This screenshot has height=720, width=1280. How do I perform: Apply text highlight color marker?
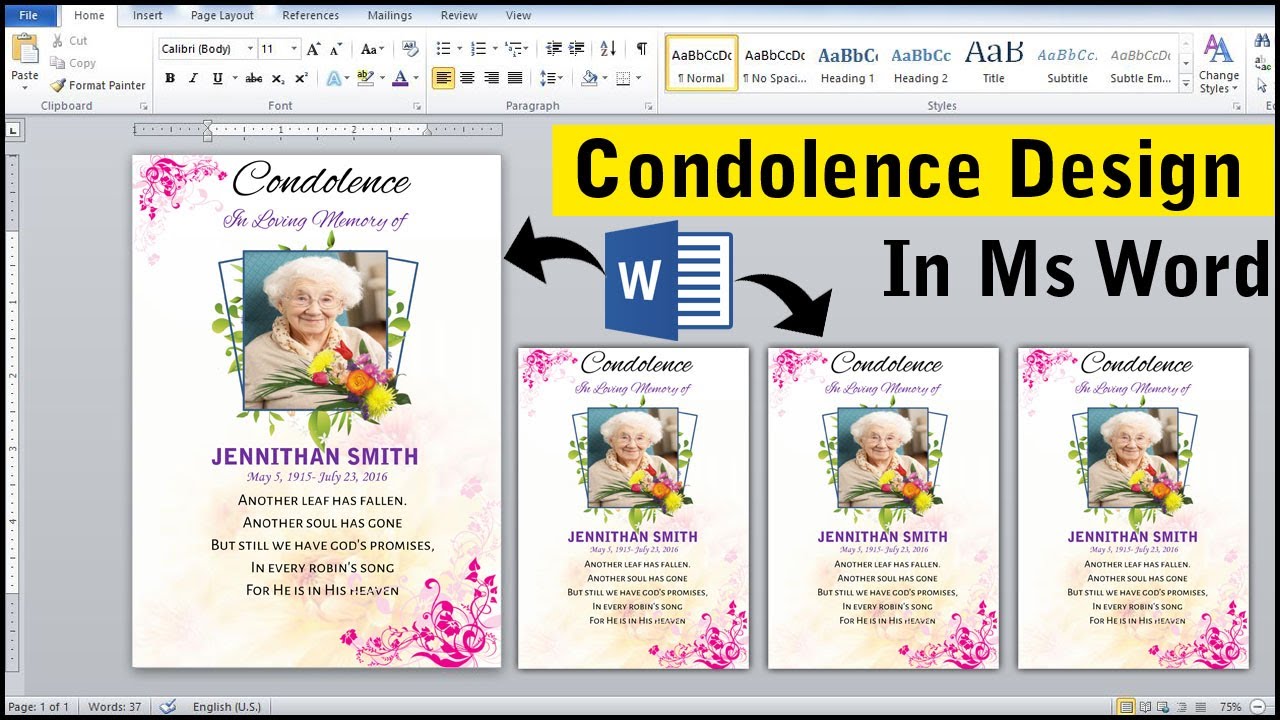point(364,78)
